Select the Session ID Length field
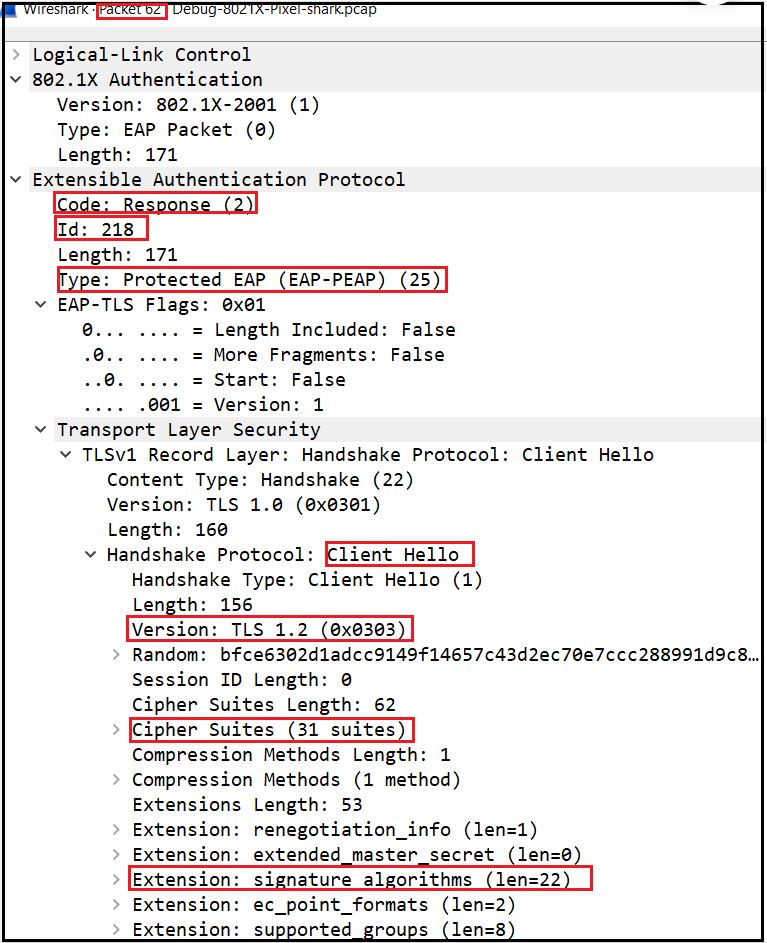 click(240, 680)
